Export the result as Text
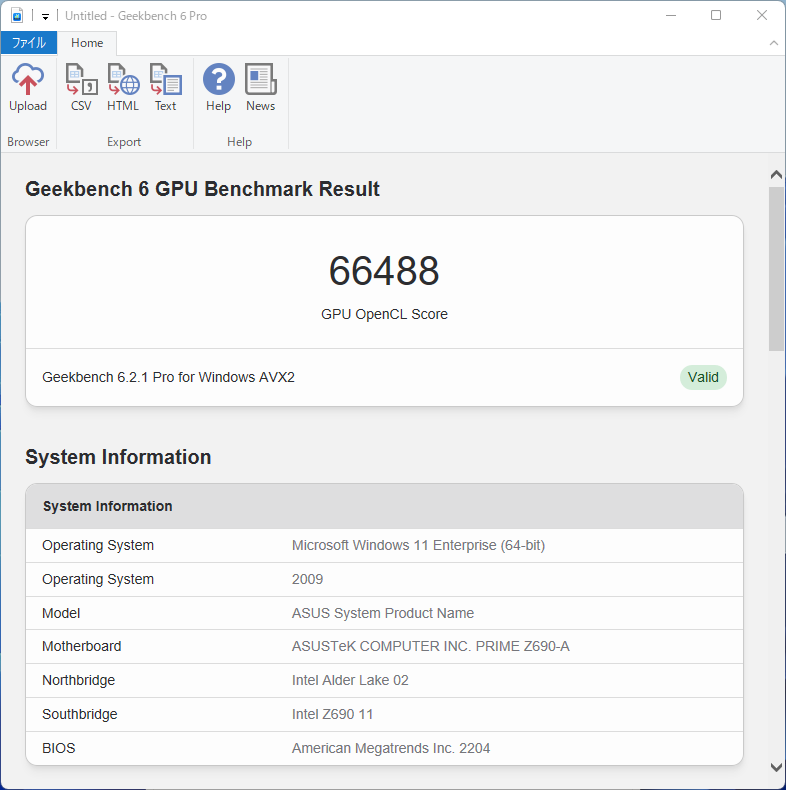The image size is (786, 790). pyautogui.click(x=165, y=88)
